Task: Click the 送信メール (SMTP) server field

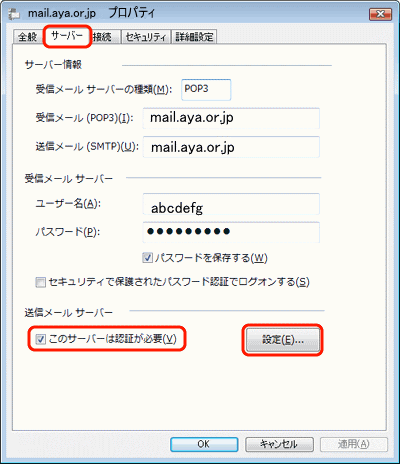Action: point(231,147)
